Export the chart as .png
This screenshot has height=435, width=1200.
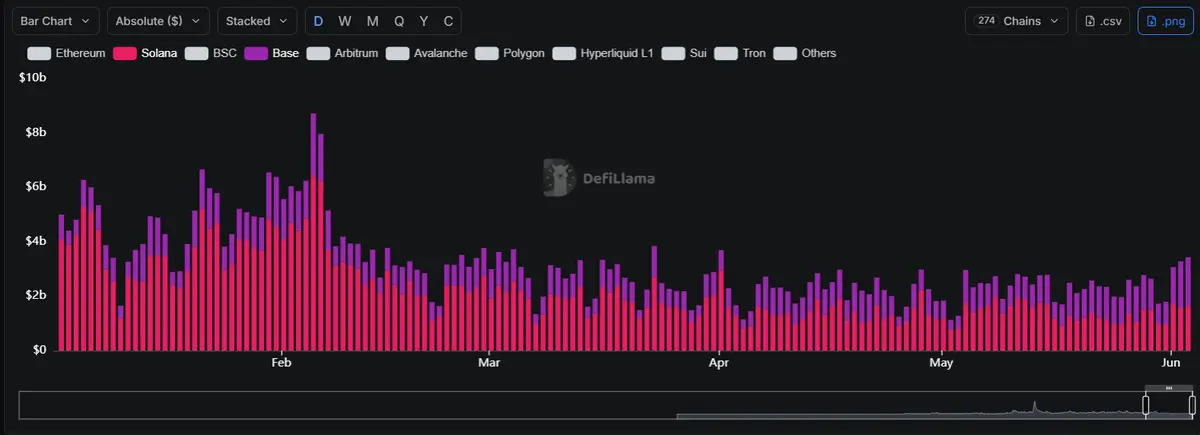(x=1165, y=21)
